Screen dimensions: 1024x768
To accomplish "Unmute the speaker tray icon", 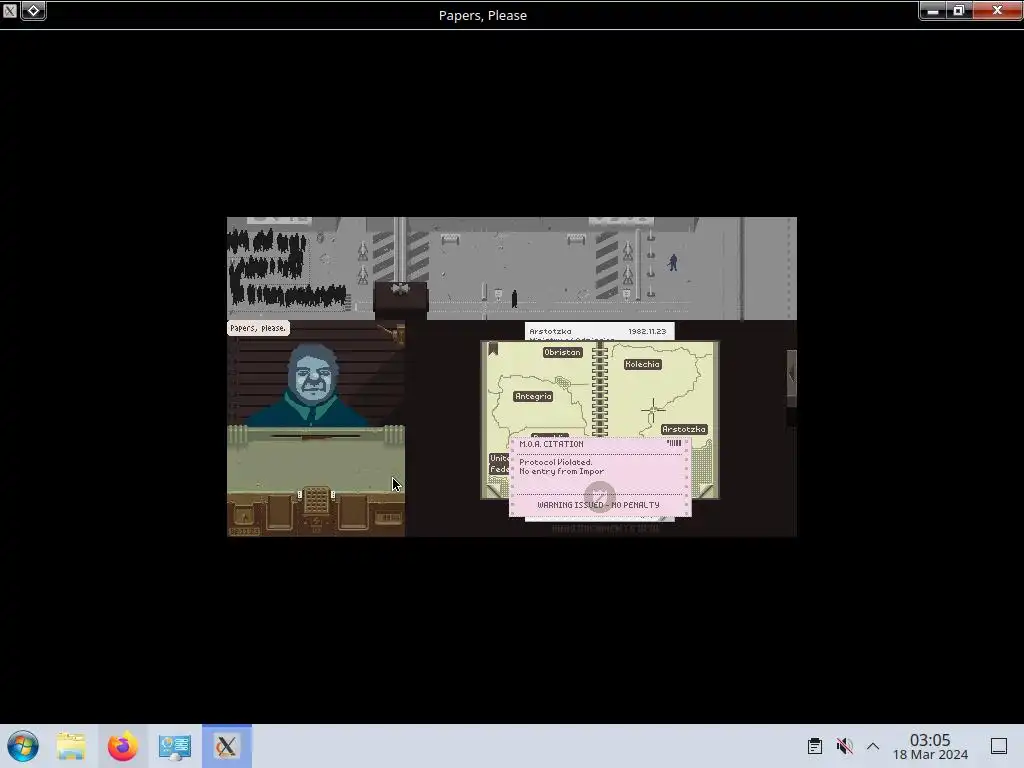I will click(844, 746).
